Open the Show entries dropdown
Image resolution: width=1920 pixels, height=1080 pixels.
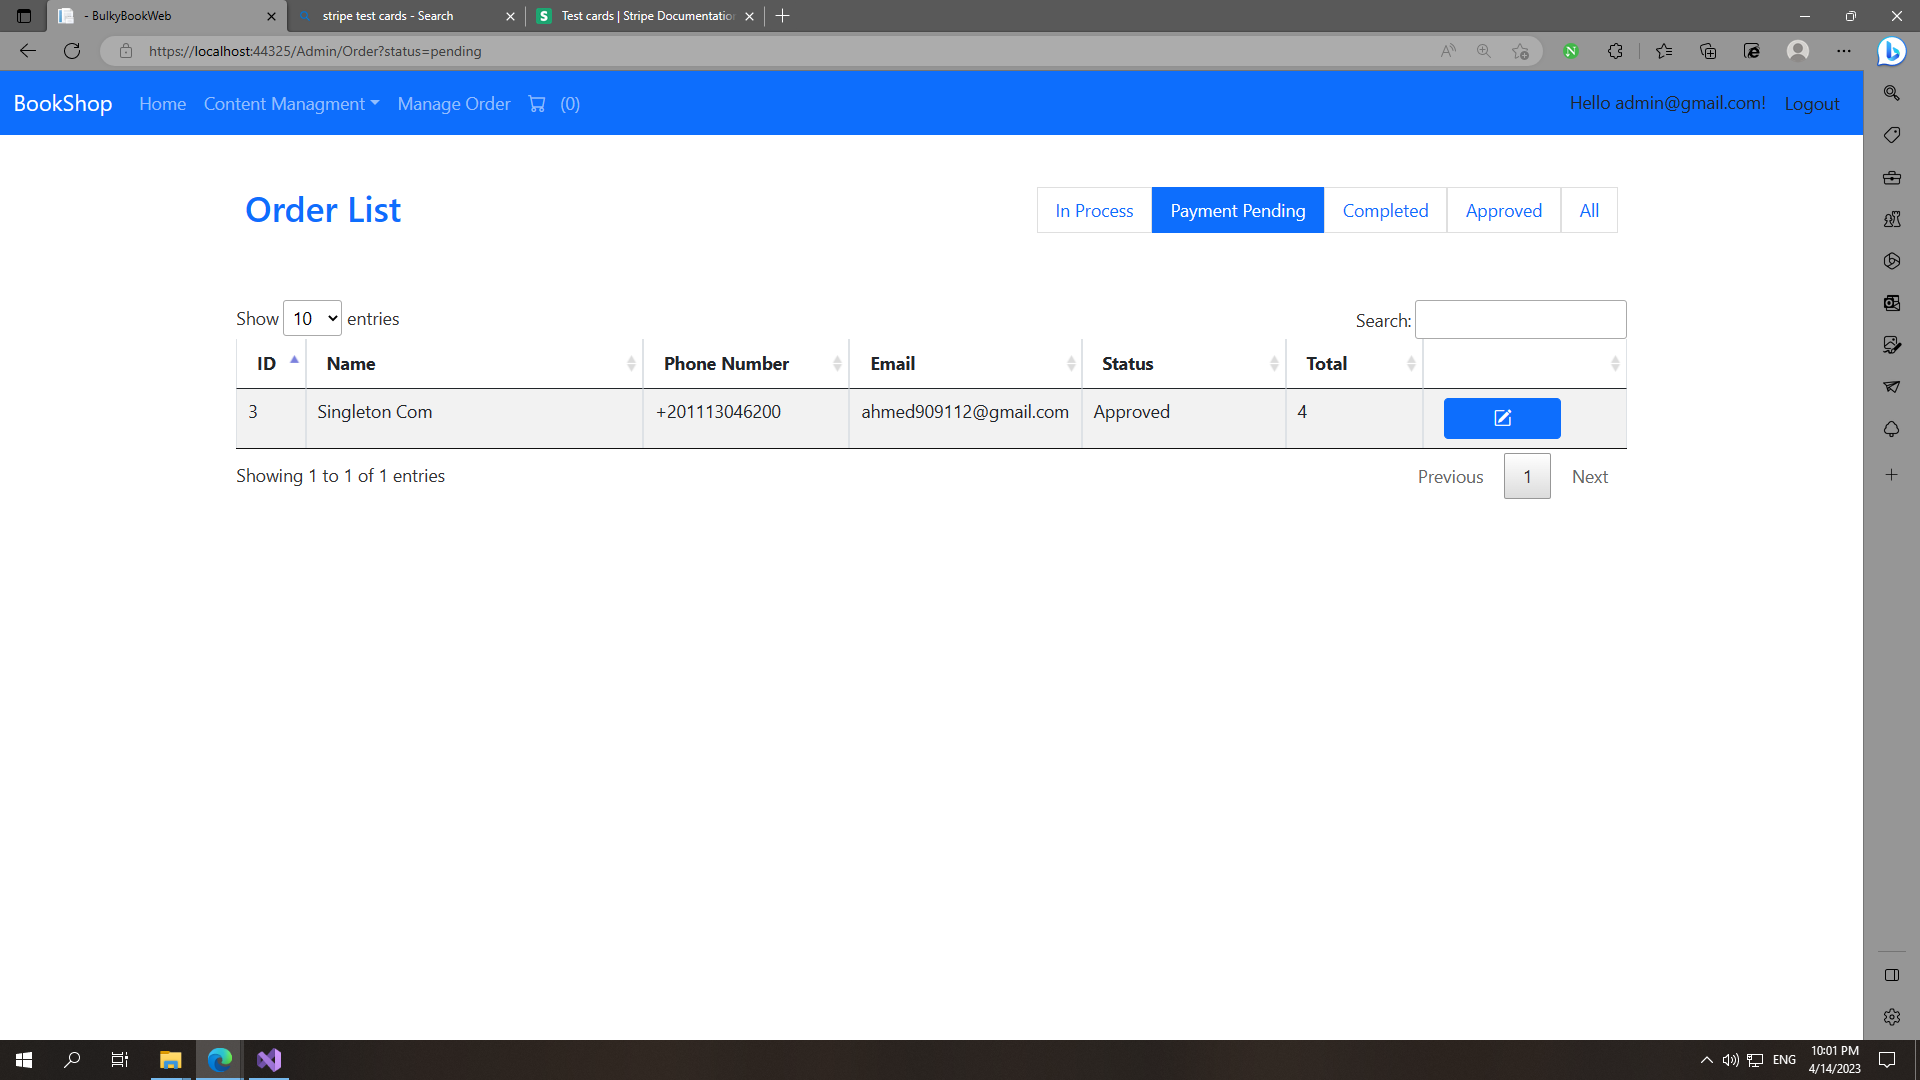[312, 318]
